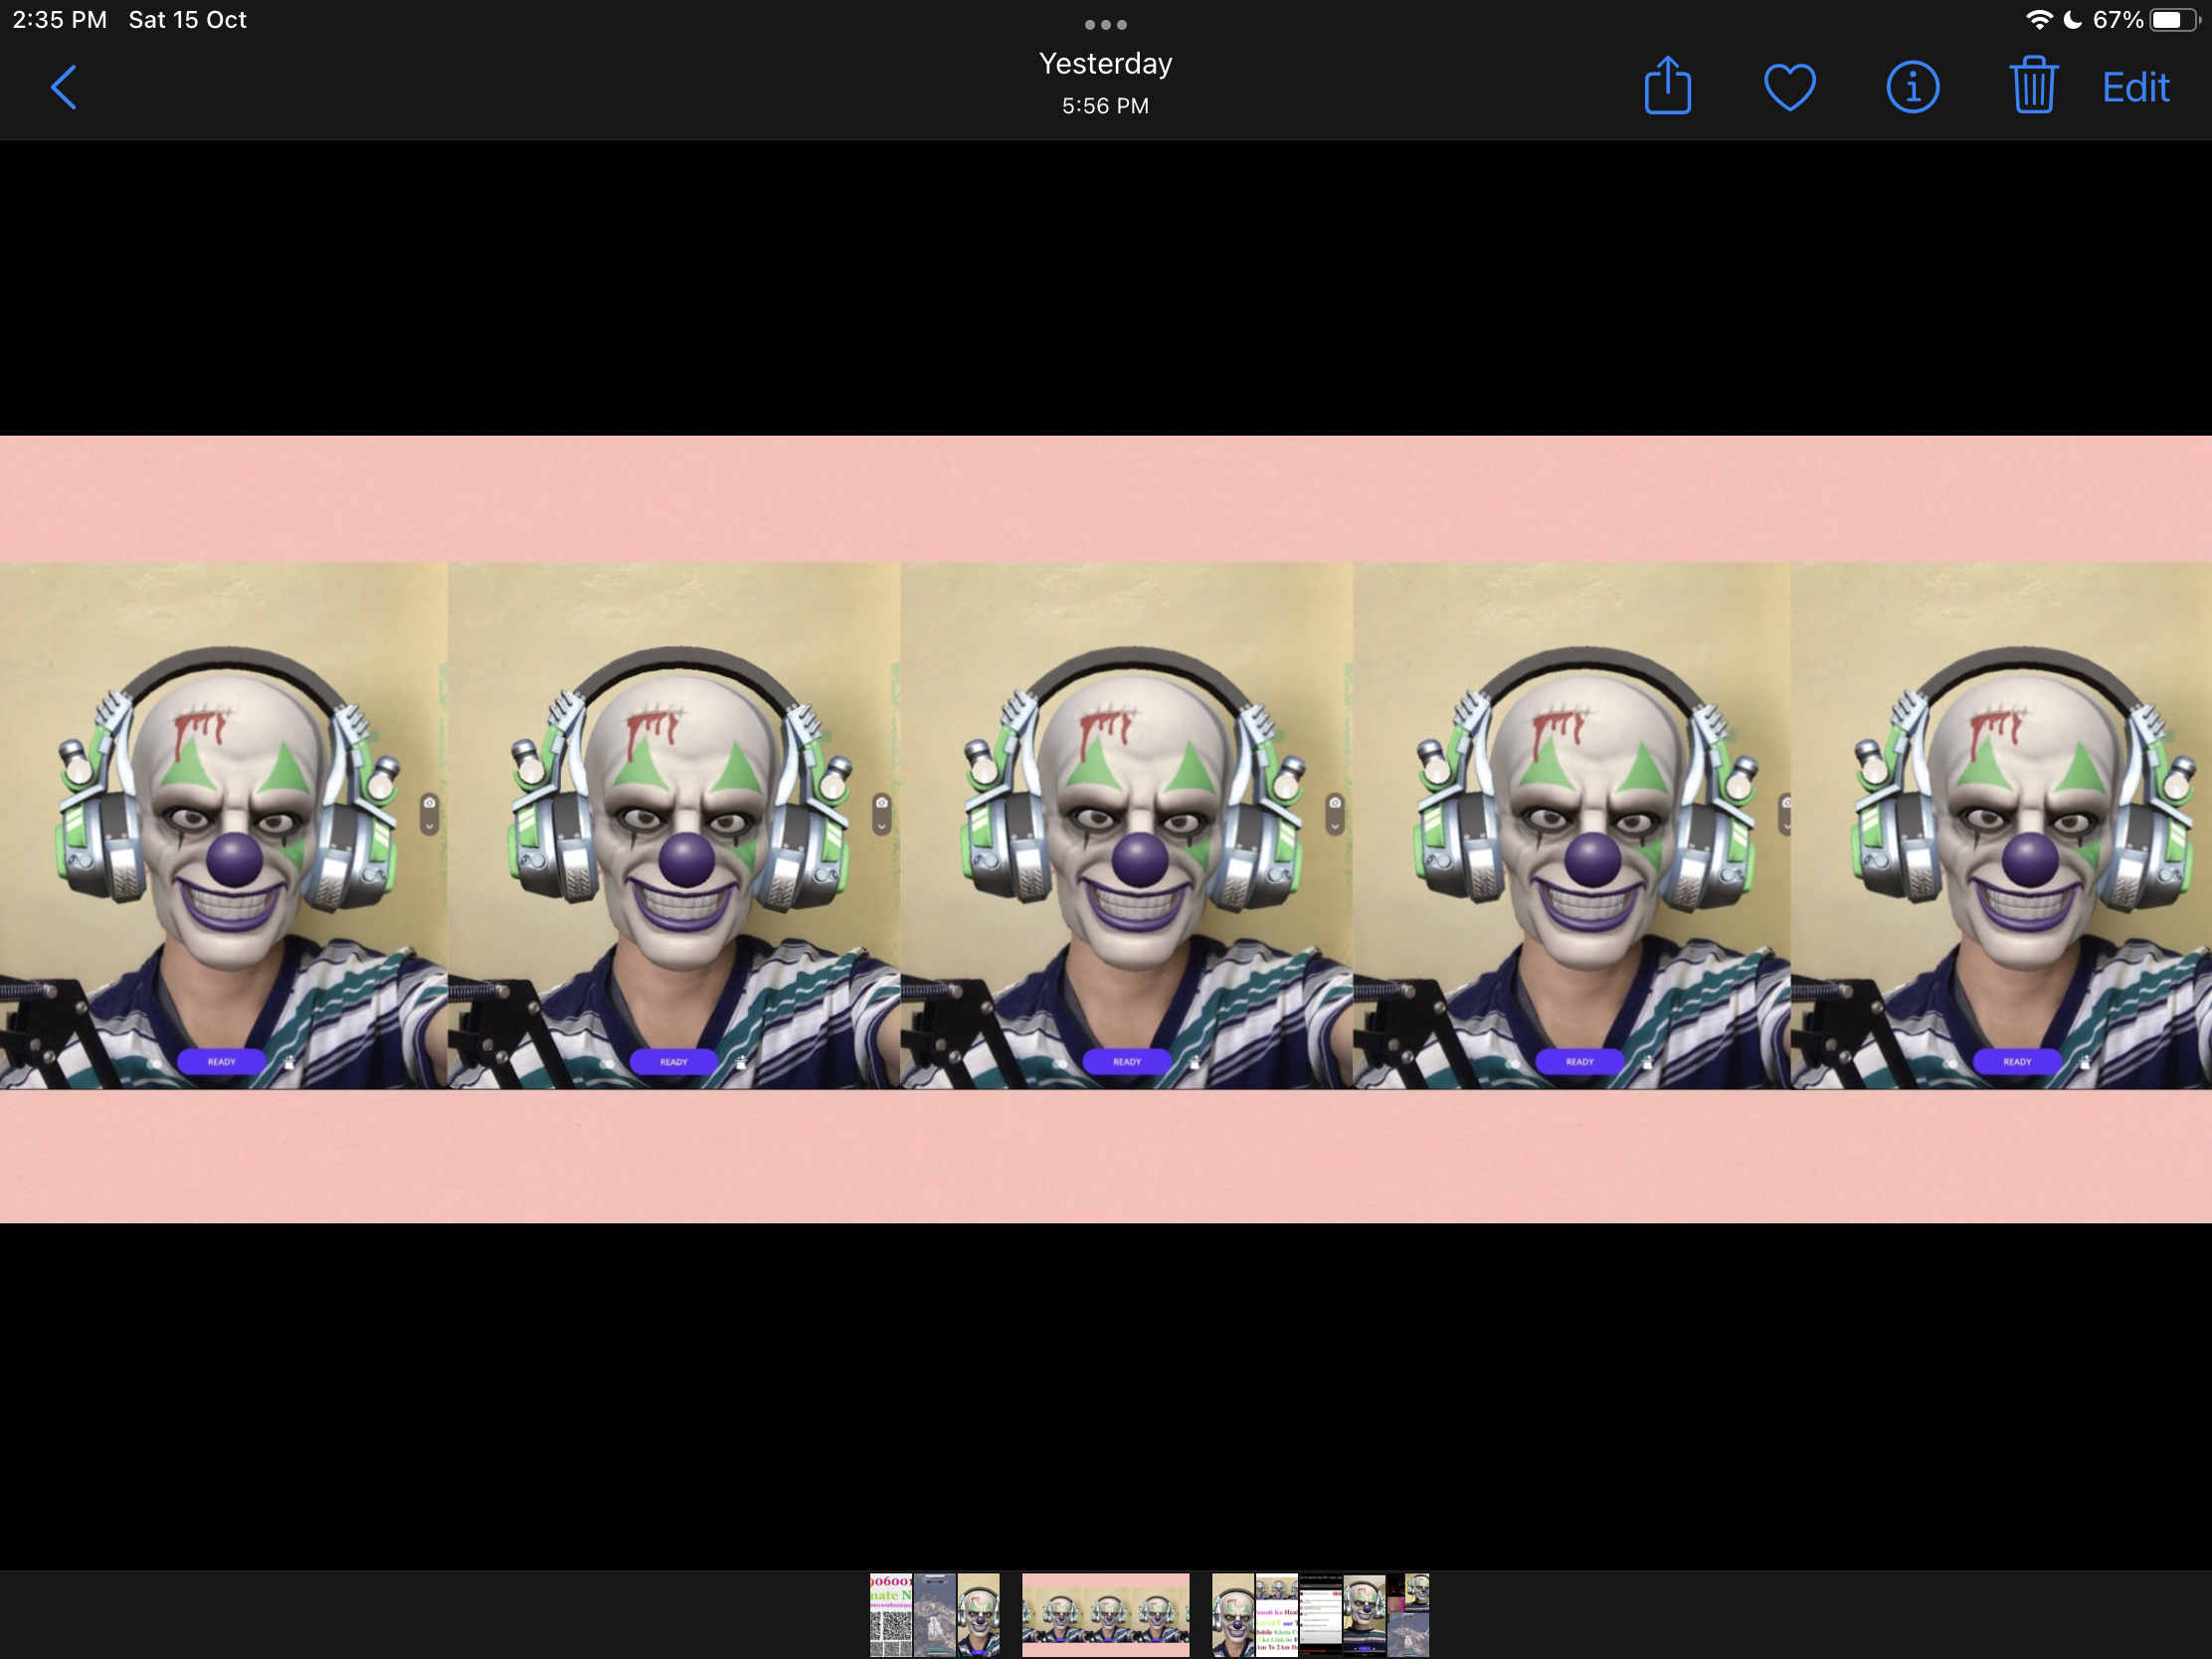Tap the Edit button
The width and height of the screenshot is (2212, 1659).
tap(2135, 88)
